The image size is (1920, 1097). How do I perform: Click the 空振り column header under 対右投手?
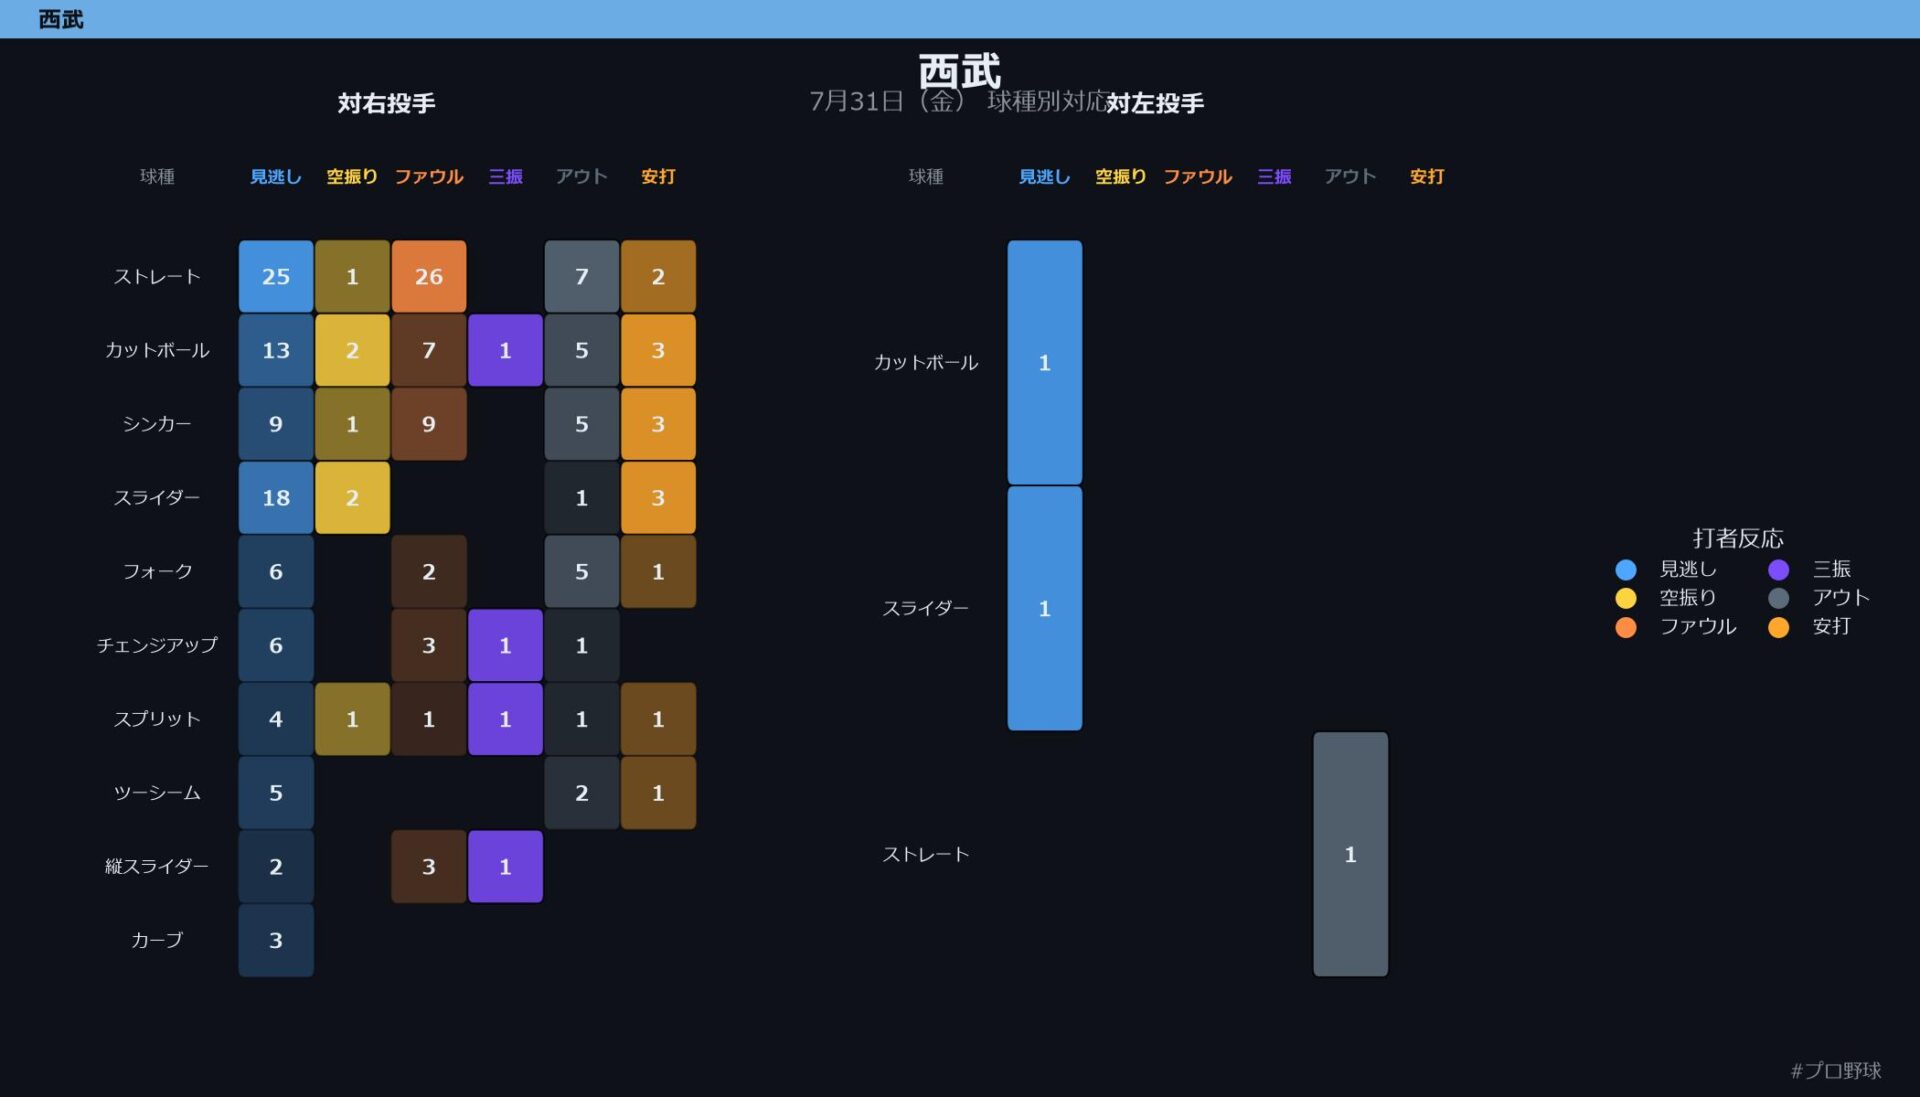point(352,177)
